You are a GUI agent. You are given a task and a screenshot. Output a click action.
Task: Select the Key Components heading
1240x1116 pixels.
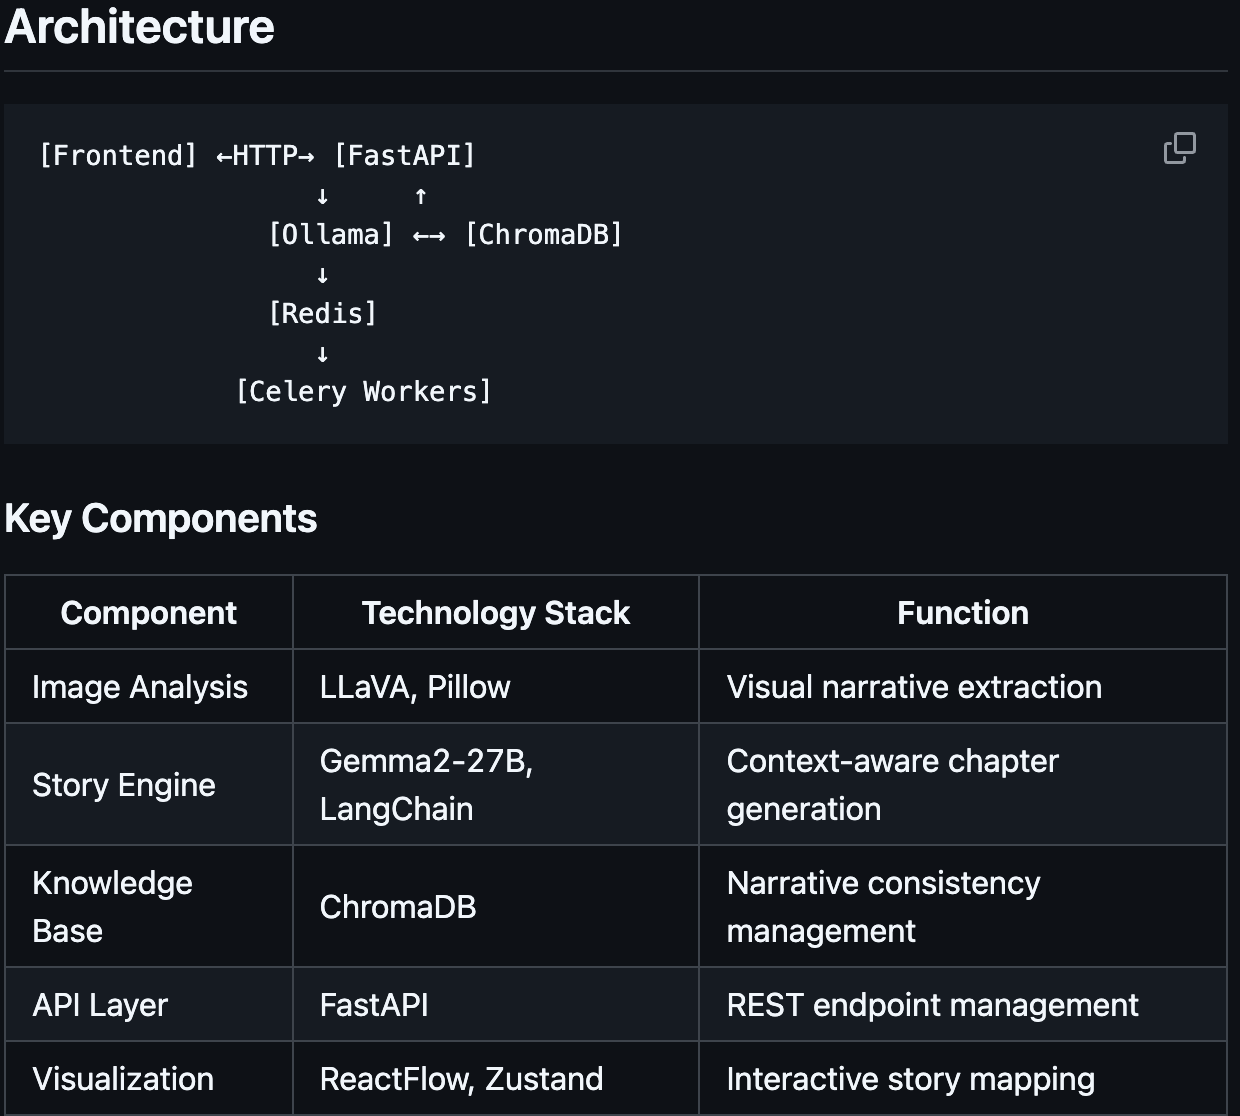pos(161,518)
